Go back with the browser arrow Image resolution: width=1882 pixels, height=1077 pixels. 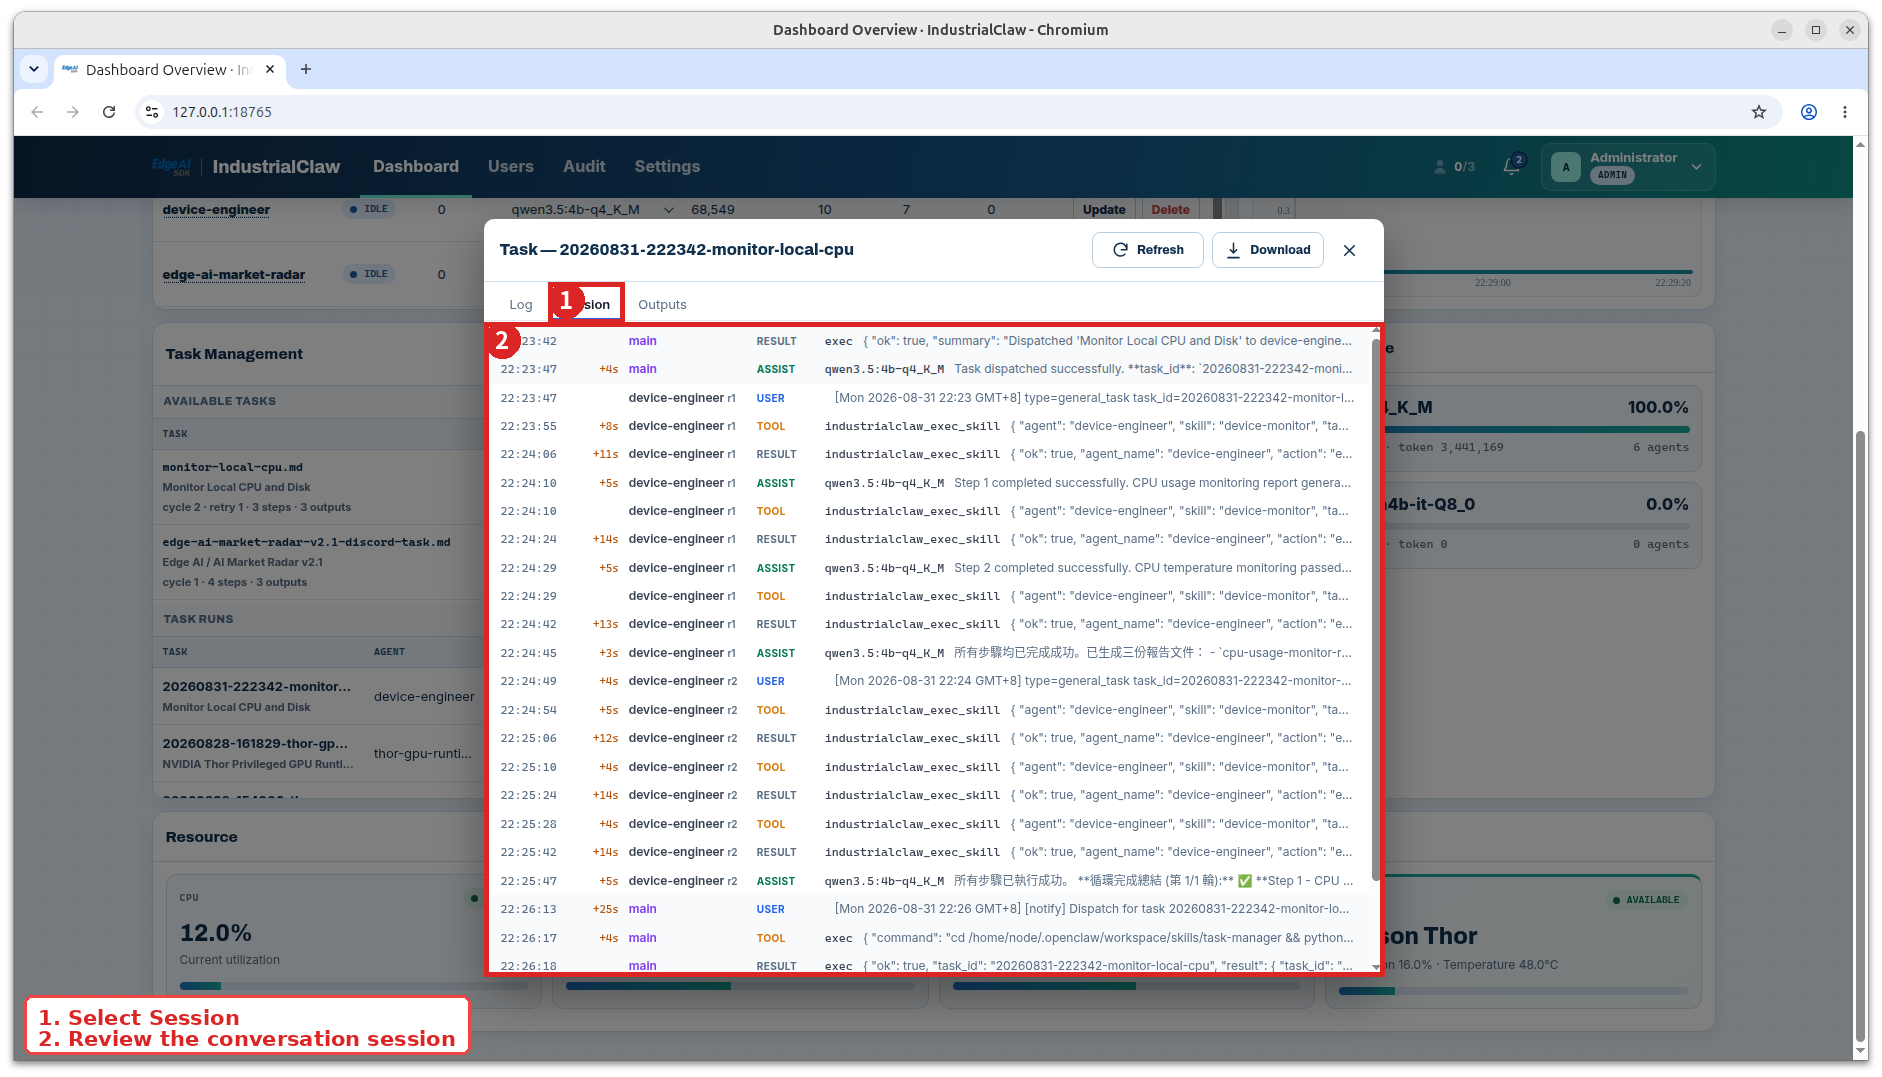pyautogui.click(x=37, y=112)
